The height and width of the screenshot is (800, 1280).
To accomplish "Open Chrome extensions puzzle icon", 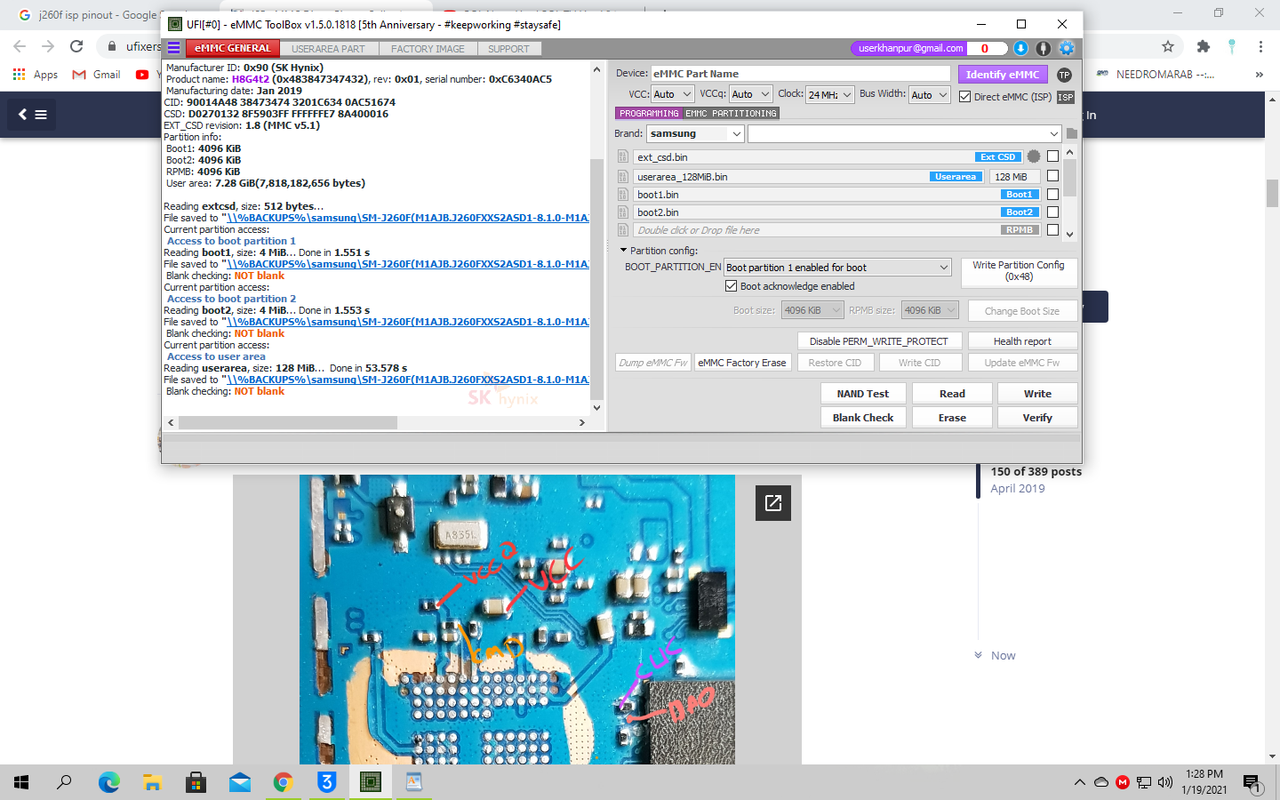I will pos(1204,46).
